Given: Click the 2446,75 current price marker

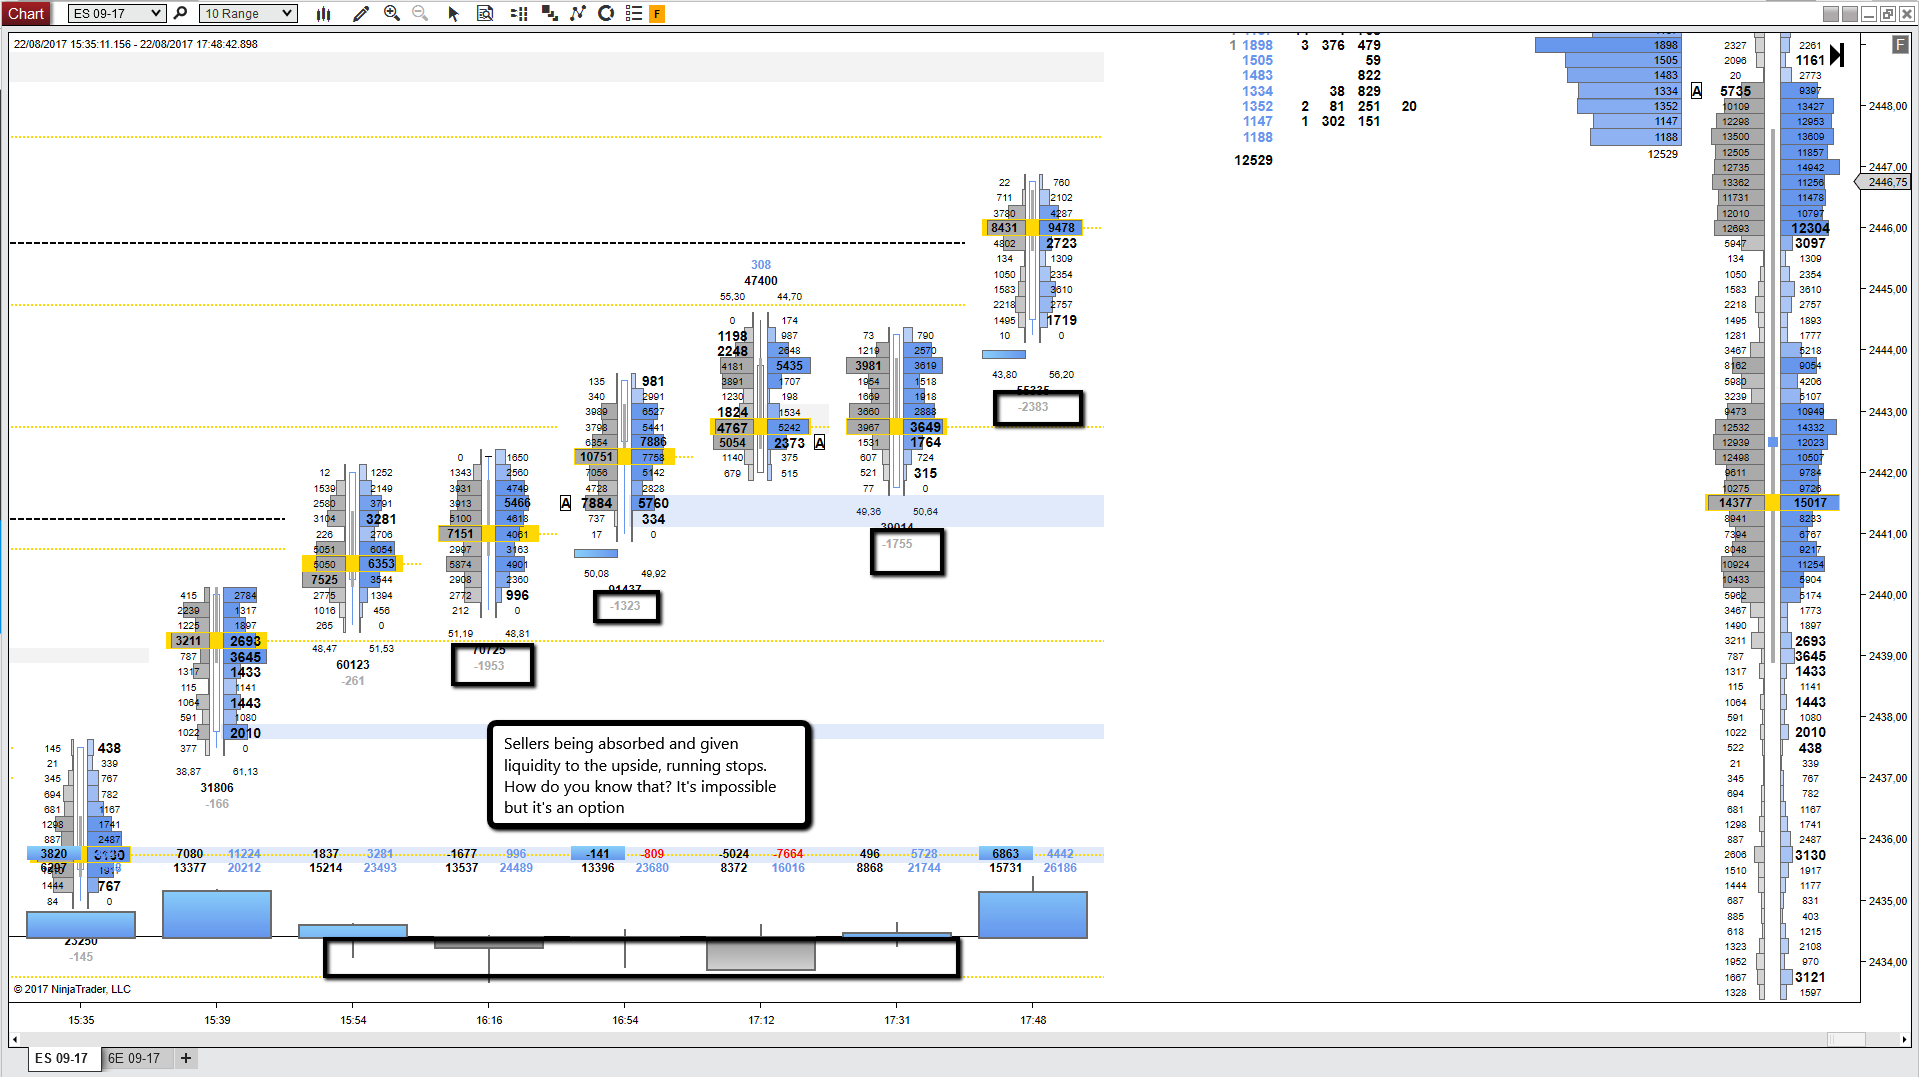Looking at the screenshot, I should click(1884, 182).
